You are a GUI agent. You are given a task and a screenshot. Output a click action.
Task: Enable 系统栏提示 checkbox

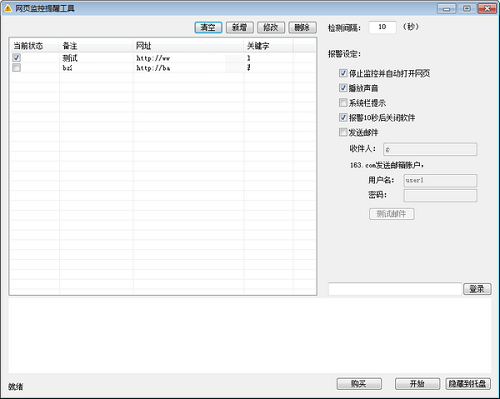[x=343, y=103]
